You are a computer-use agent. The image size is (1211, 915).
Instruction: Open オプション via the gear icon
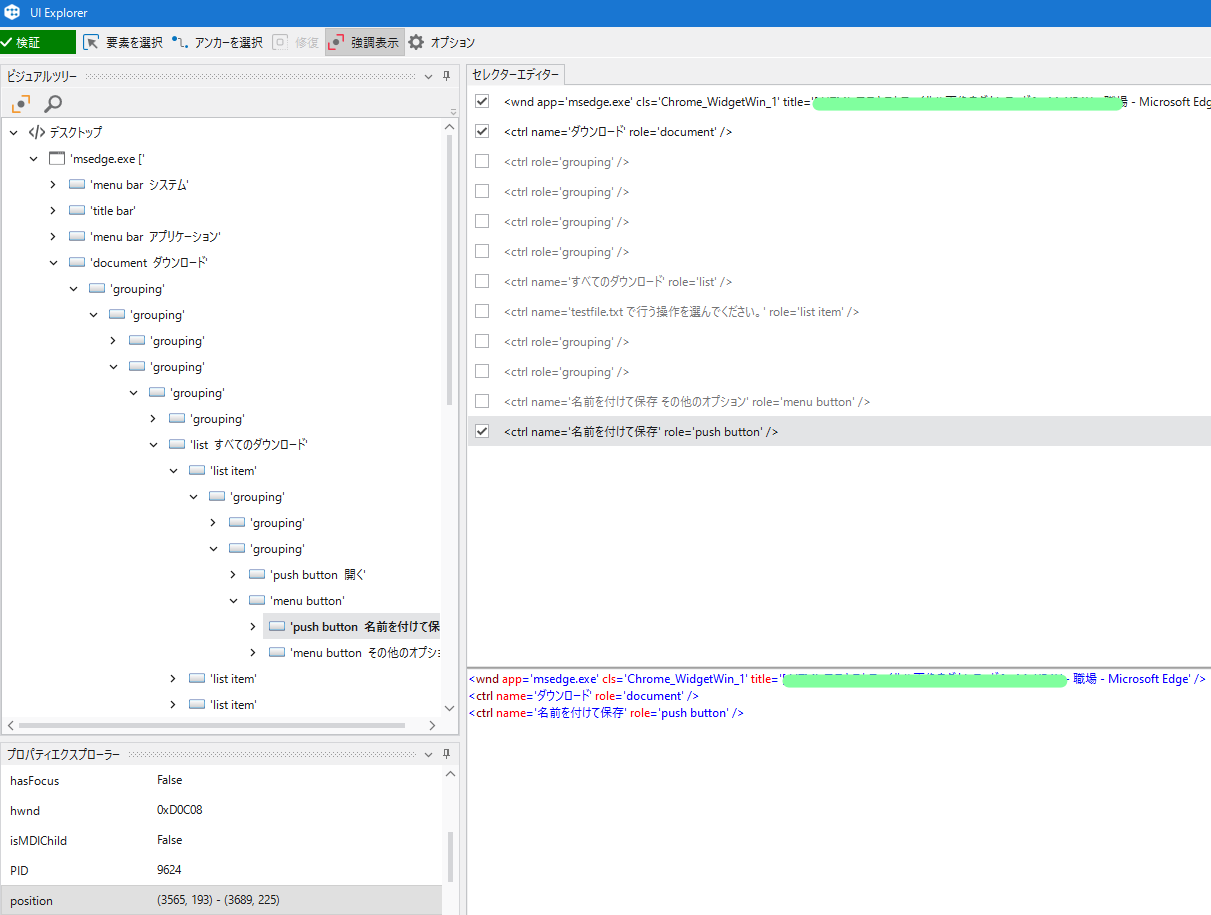[417, 42]
